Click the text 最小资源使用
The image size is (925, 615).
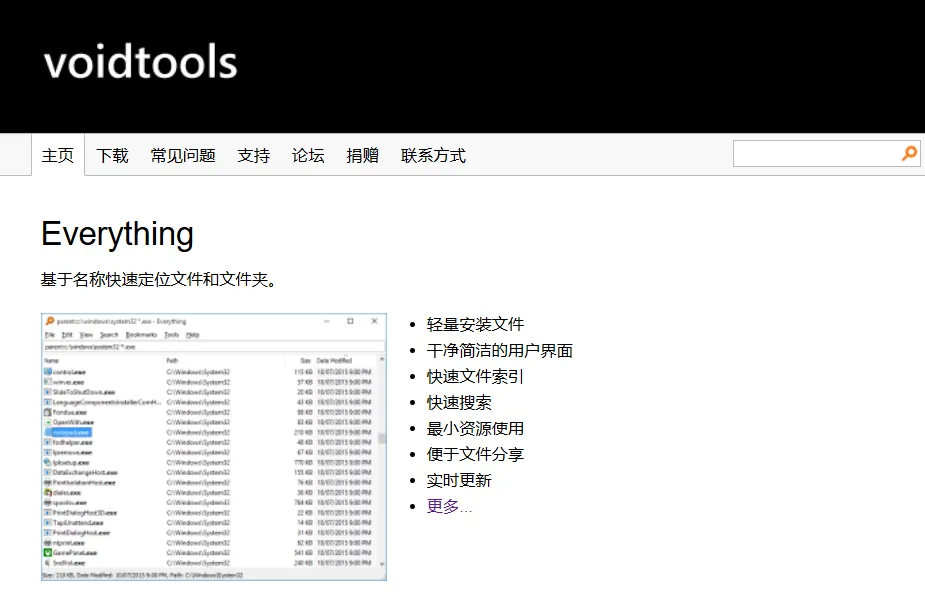point(475,428)
